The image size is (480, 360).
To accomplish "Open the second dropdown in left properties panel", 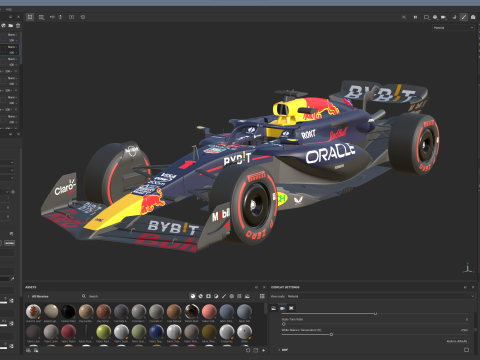I will [7, 170].
